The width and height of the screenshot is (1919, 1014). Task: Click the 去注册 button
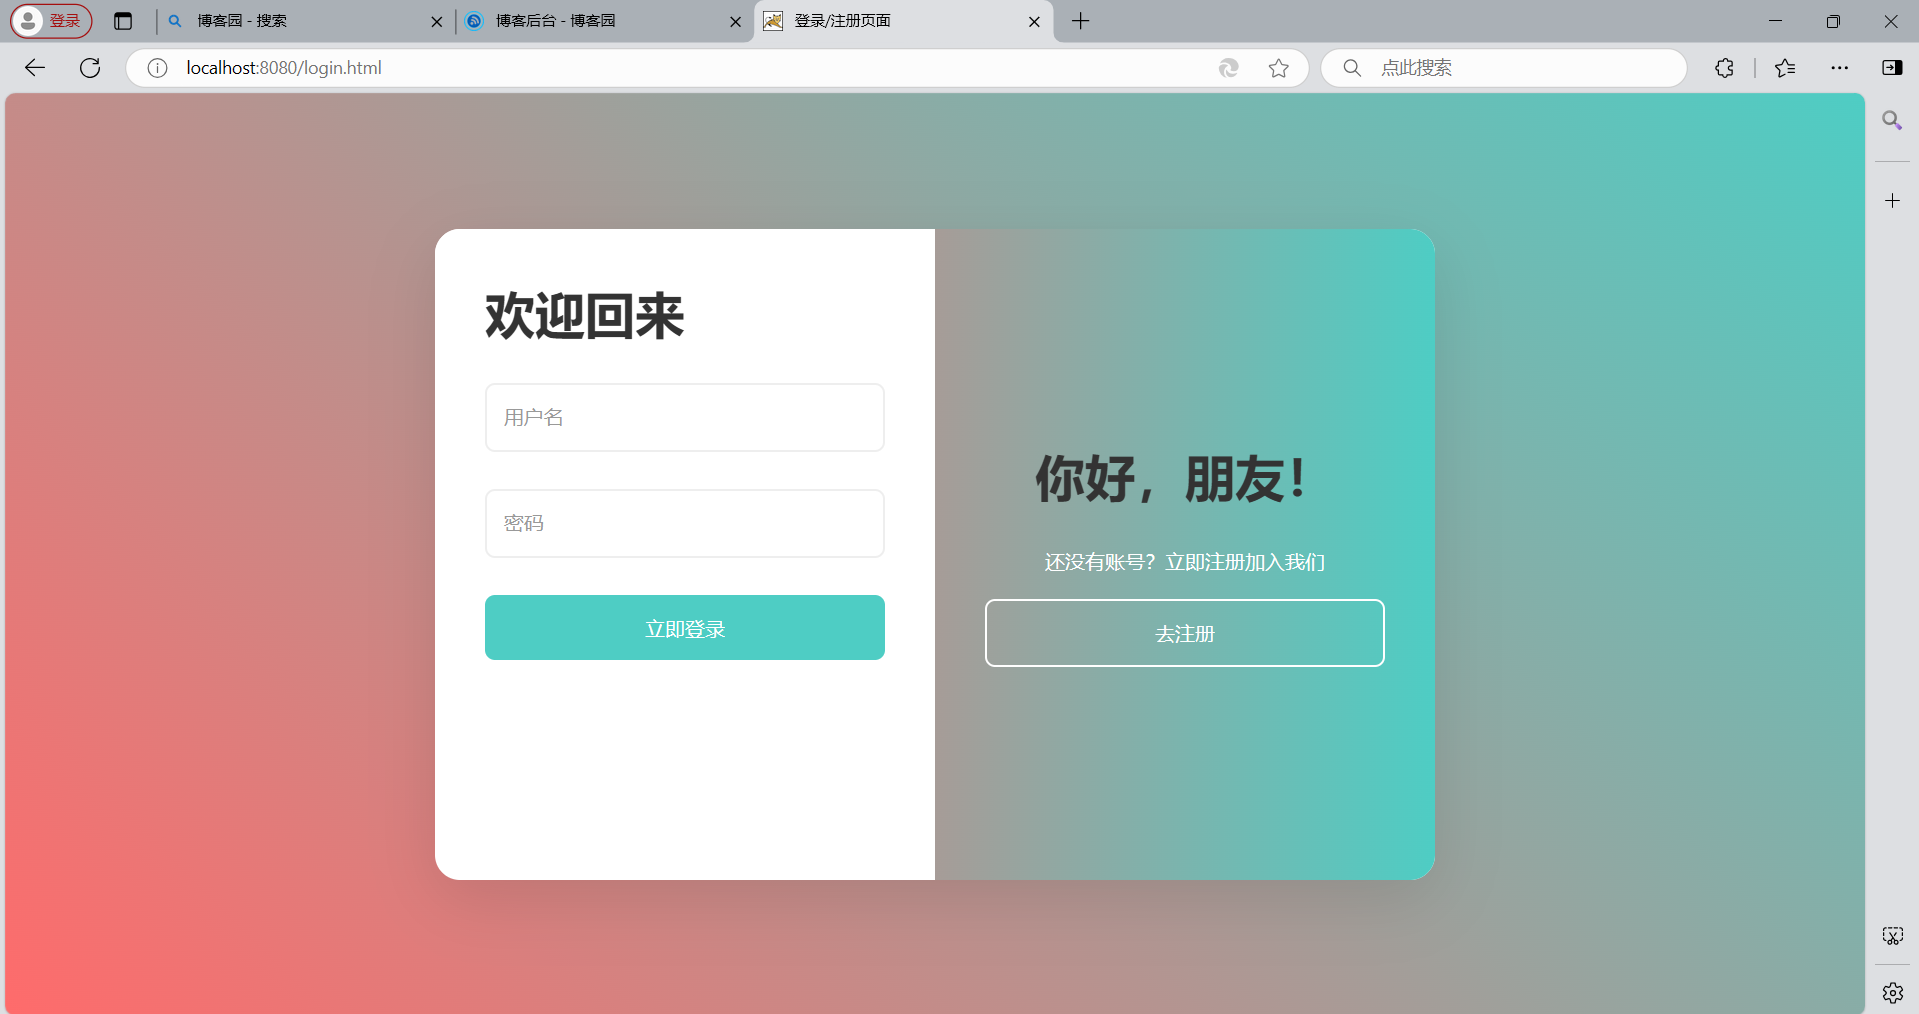tap(1185, 633)
